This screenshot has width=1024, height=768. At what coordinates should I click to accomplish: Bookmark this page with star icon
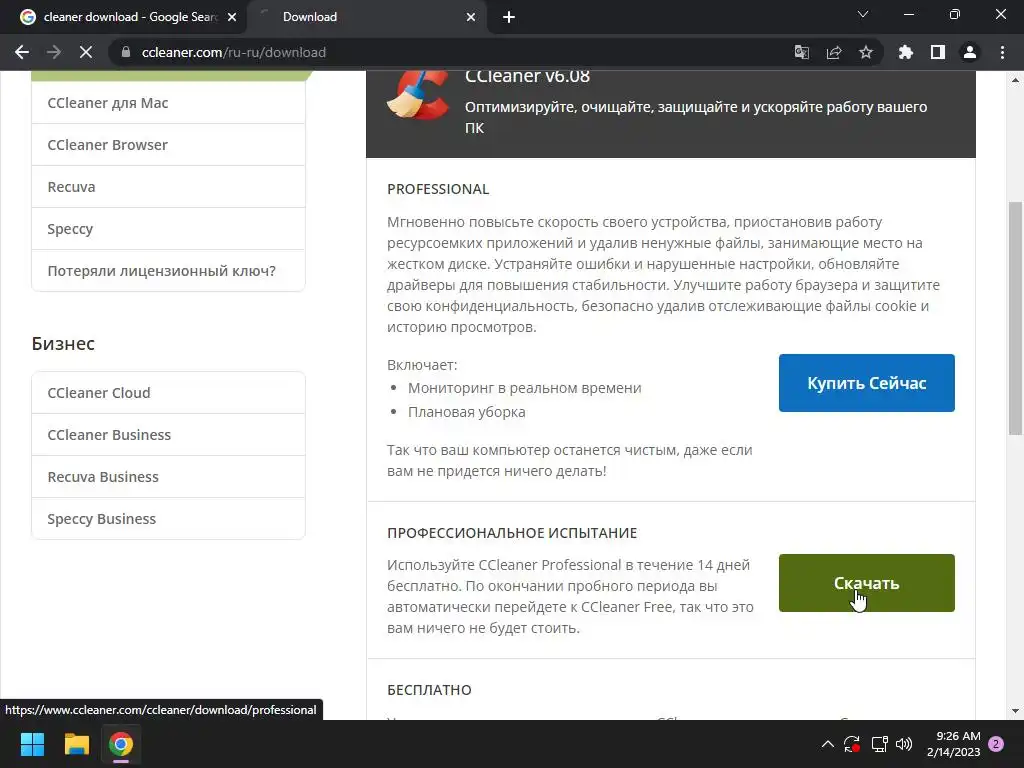tap(866, 52)
